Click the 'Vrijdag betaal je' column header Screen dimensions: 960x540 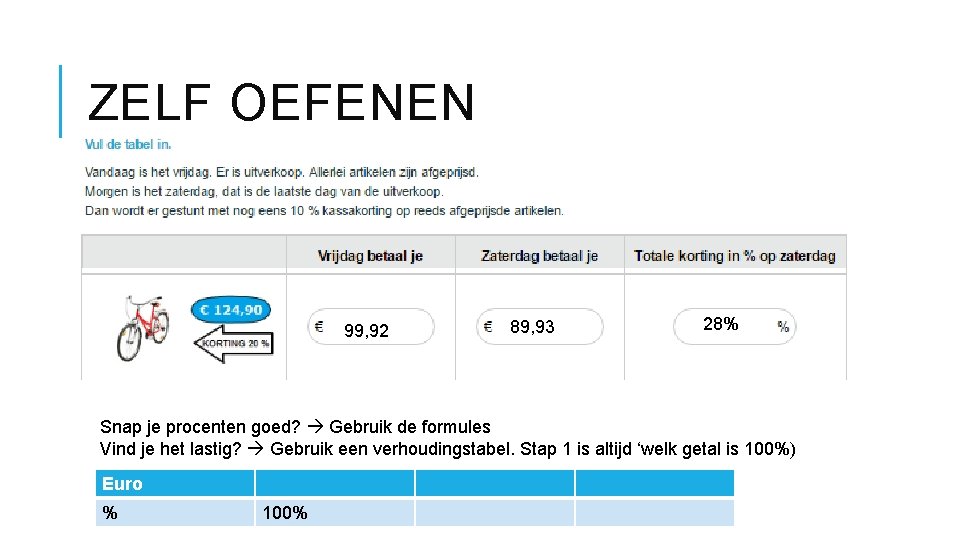click(x=370, y=256)
